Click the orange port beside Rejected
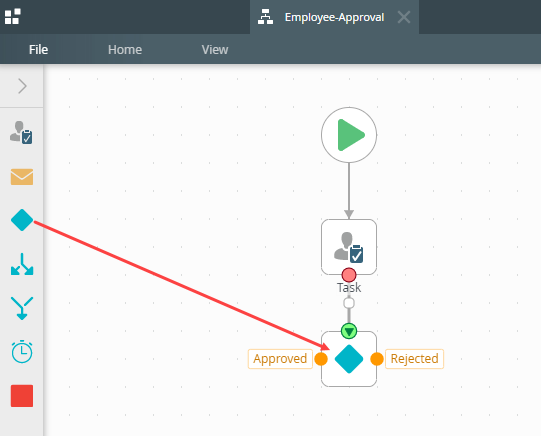Viewport: 541px width, 436px height. click(x=377, y=359)
